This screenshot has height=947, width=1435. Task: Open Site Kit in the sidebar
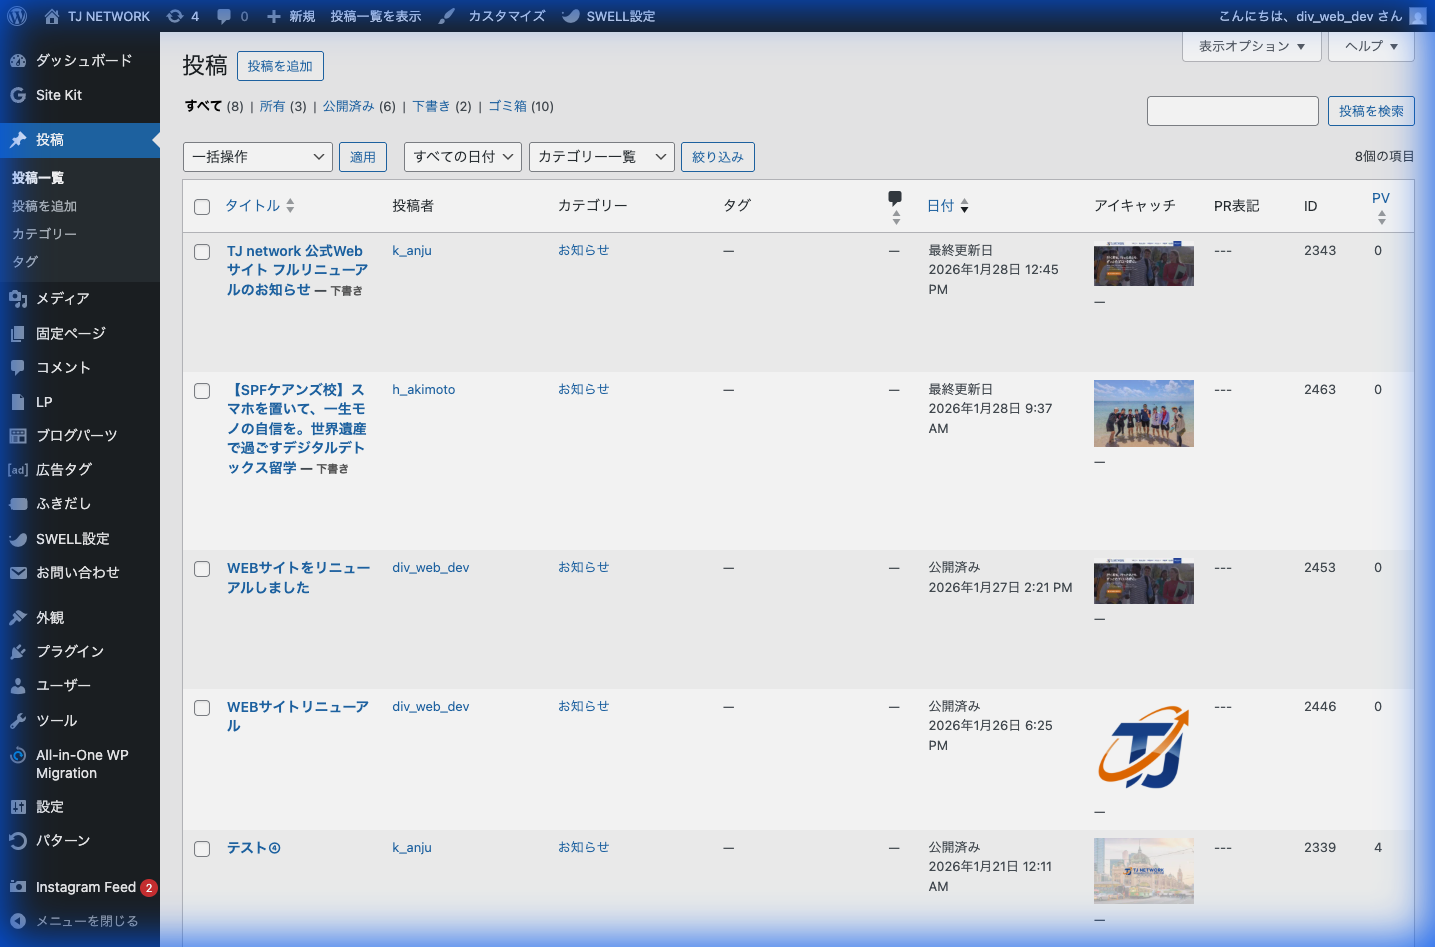point(58,95)
